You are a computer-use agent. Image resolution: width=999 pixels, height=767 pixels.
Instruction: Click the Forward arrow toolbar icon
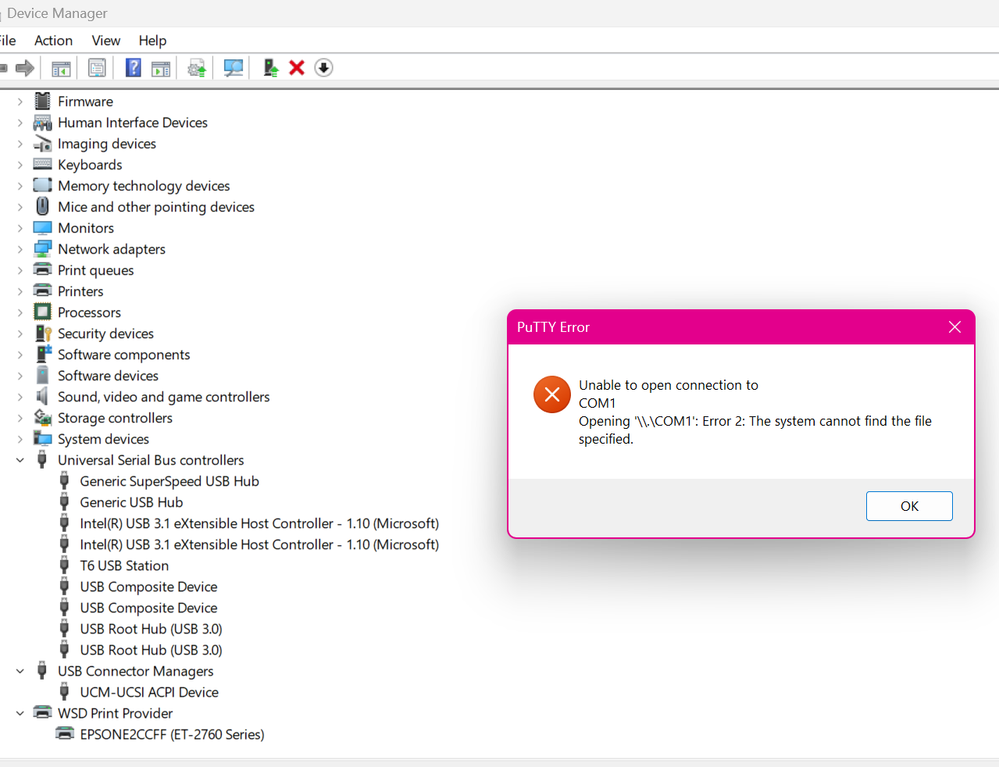click(x=25, y=68)
